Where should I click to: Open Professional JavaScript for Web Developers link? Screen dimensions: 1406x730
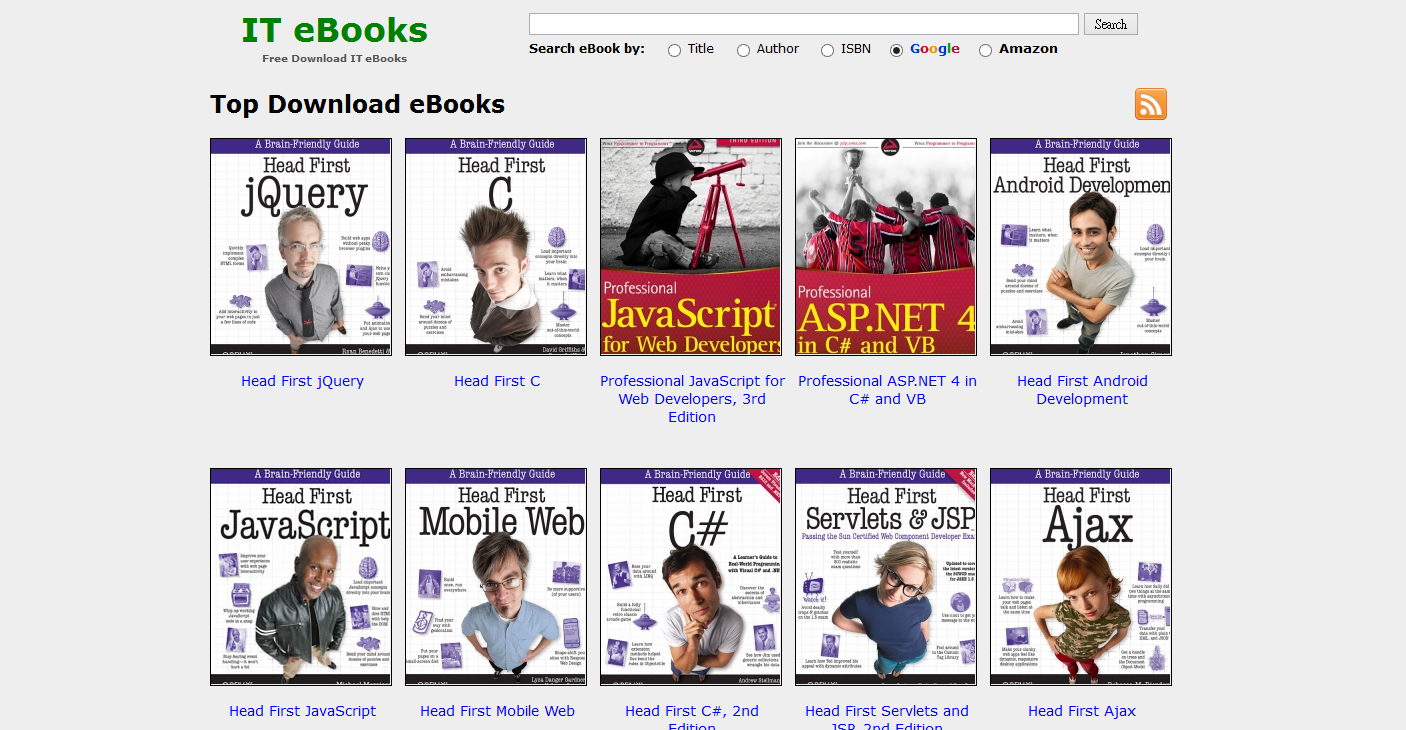pyautogui.click(x=692, y=399)
